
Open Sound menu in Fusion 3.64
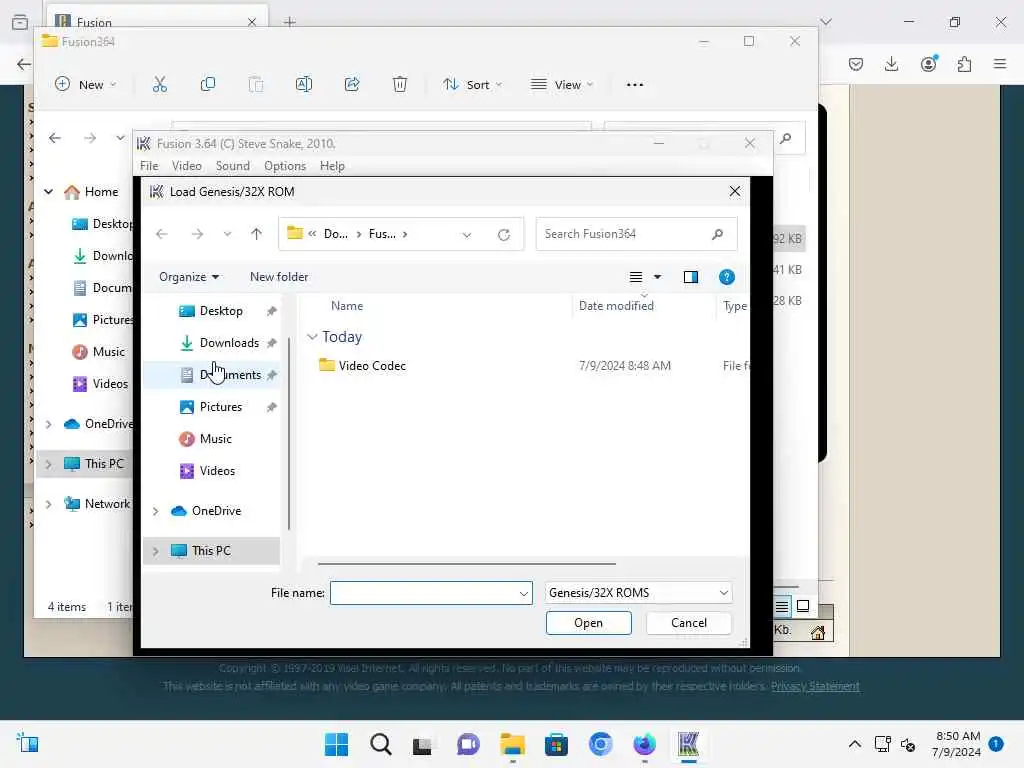tap(232, 166)
